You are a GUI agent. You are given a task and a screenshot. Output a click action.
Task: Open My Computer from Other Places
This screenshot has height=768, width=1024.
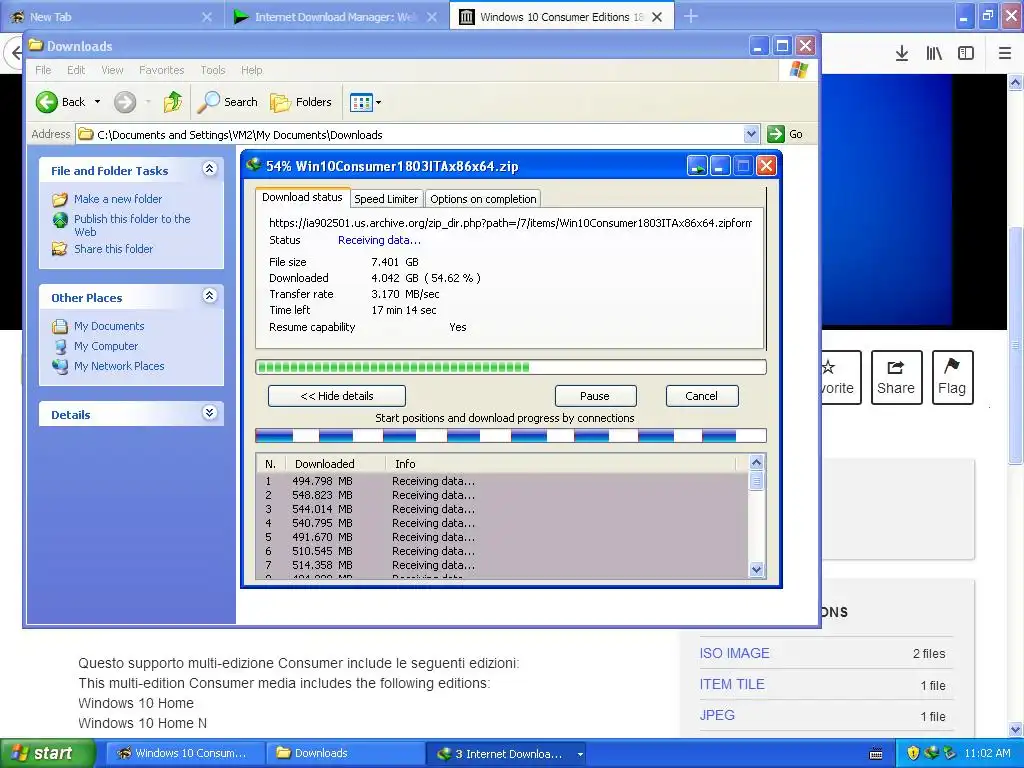(106, 346)
